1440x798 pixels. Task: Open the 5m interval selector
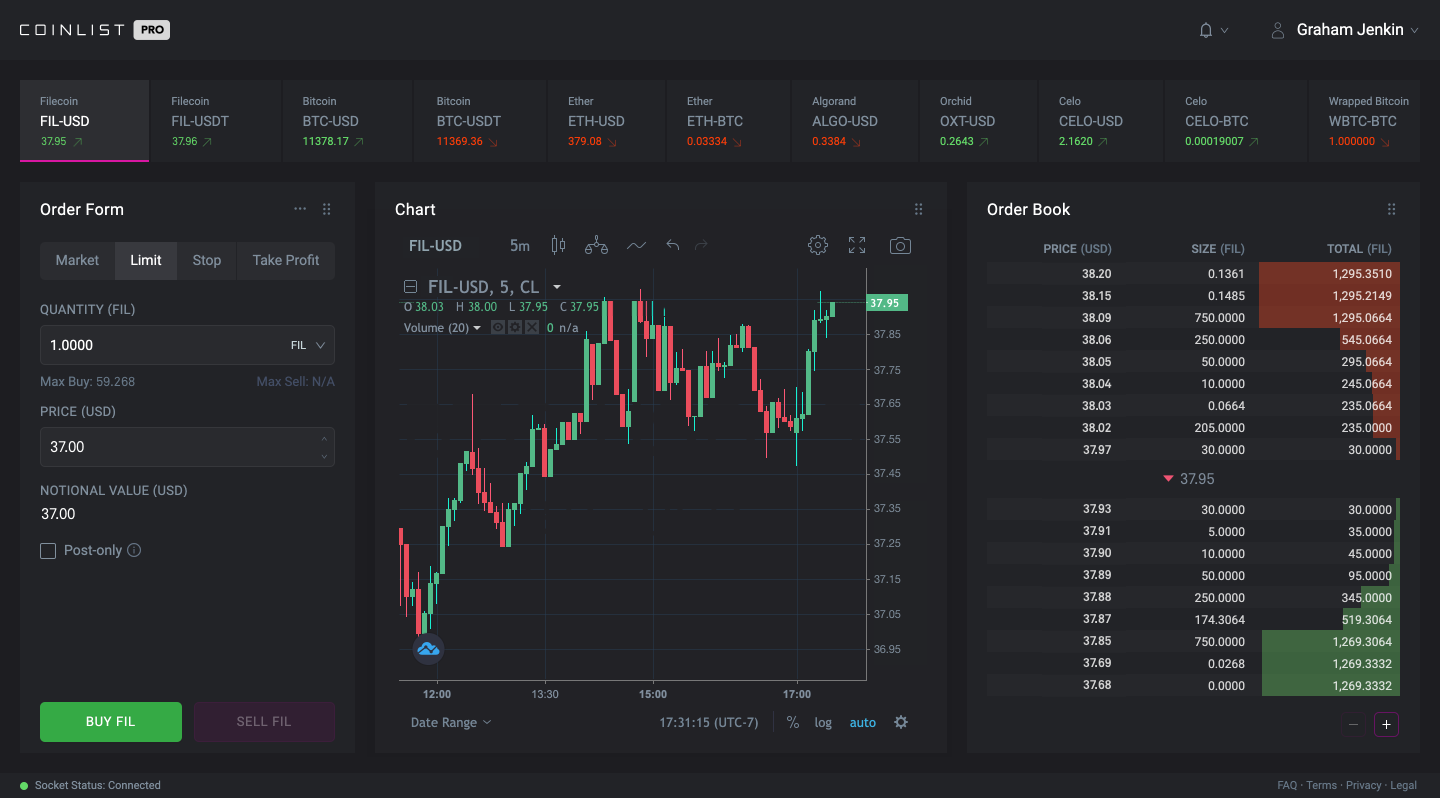(x=519, y=245)
